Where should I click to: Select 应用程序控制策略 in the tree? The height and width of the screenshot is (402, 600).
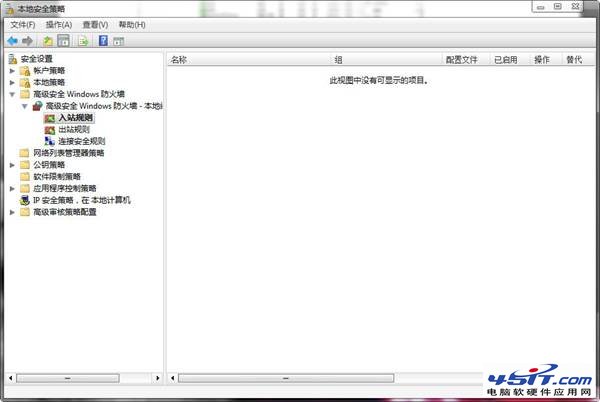point(65,189)
